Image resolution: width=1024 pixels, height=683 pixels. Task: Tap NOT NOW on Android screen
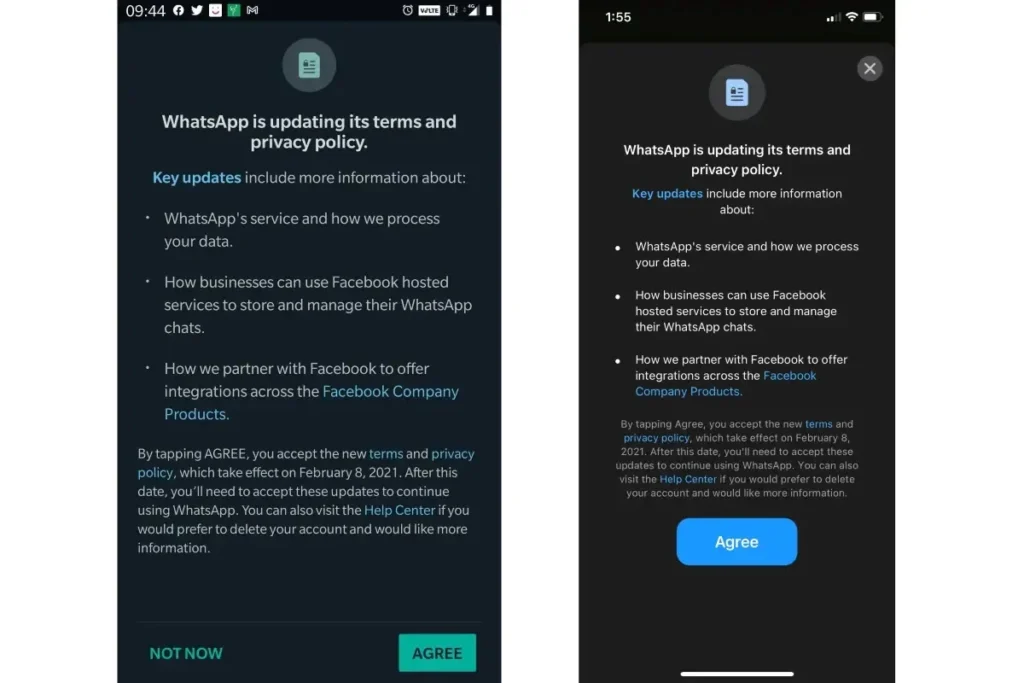(x=186, y=654)
